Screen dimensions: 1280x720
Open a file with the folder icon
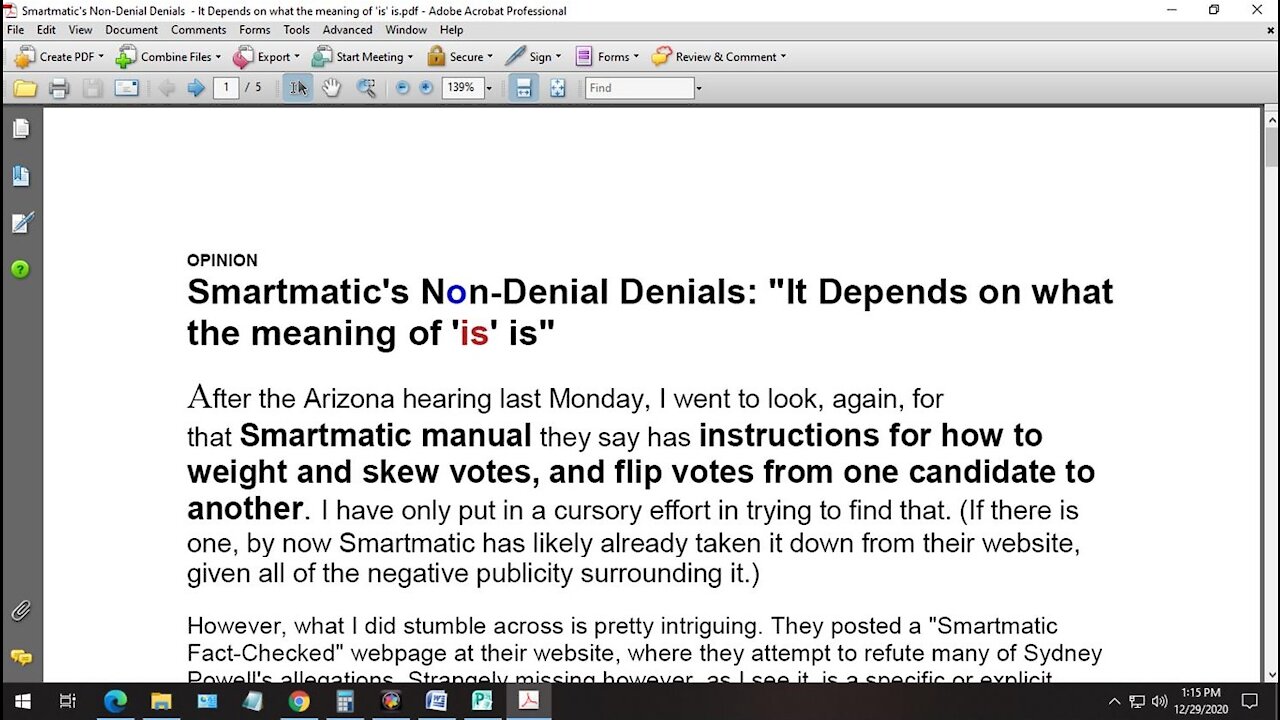click(x=25, y=88)
